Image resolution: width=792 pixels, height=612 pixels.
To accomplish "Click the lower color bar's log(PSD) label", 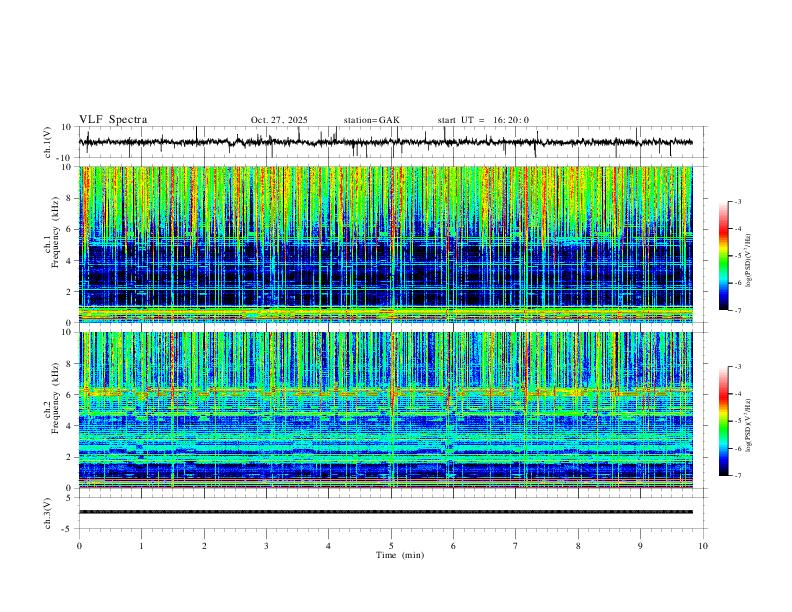I will tap(749, 426).
